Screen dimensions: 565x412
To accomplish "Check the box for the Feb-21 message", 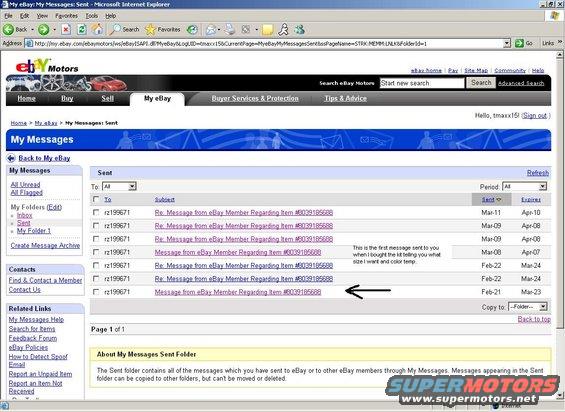I will click(96, 292).
